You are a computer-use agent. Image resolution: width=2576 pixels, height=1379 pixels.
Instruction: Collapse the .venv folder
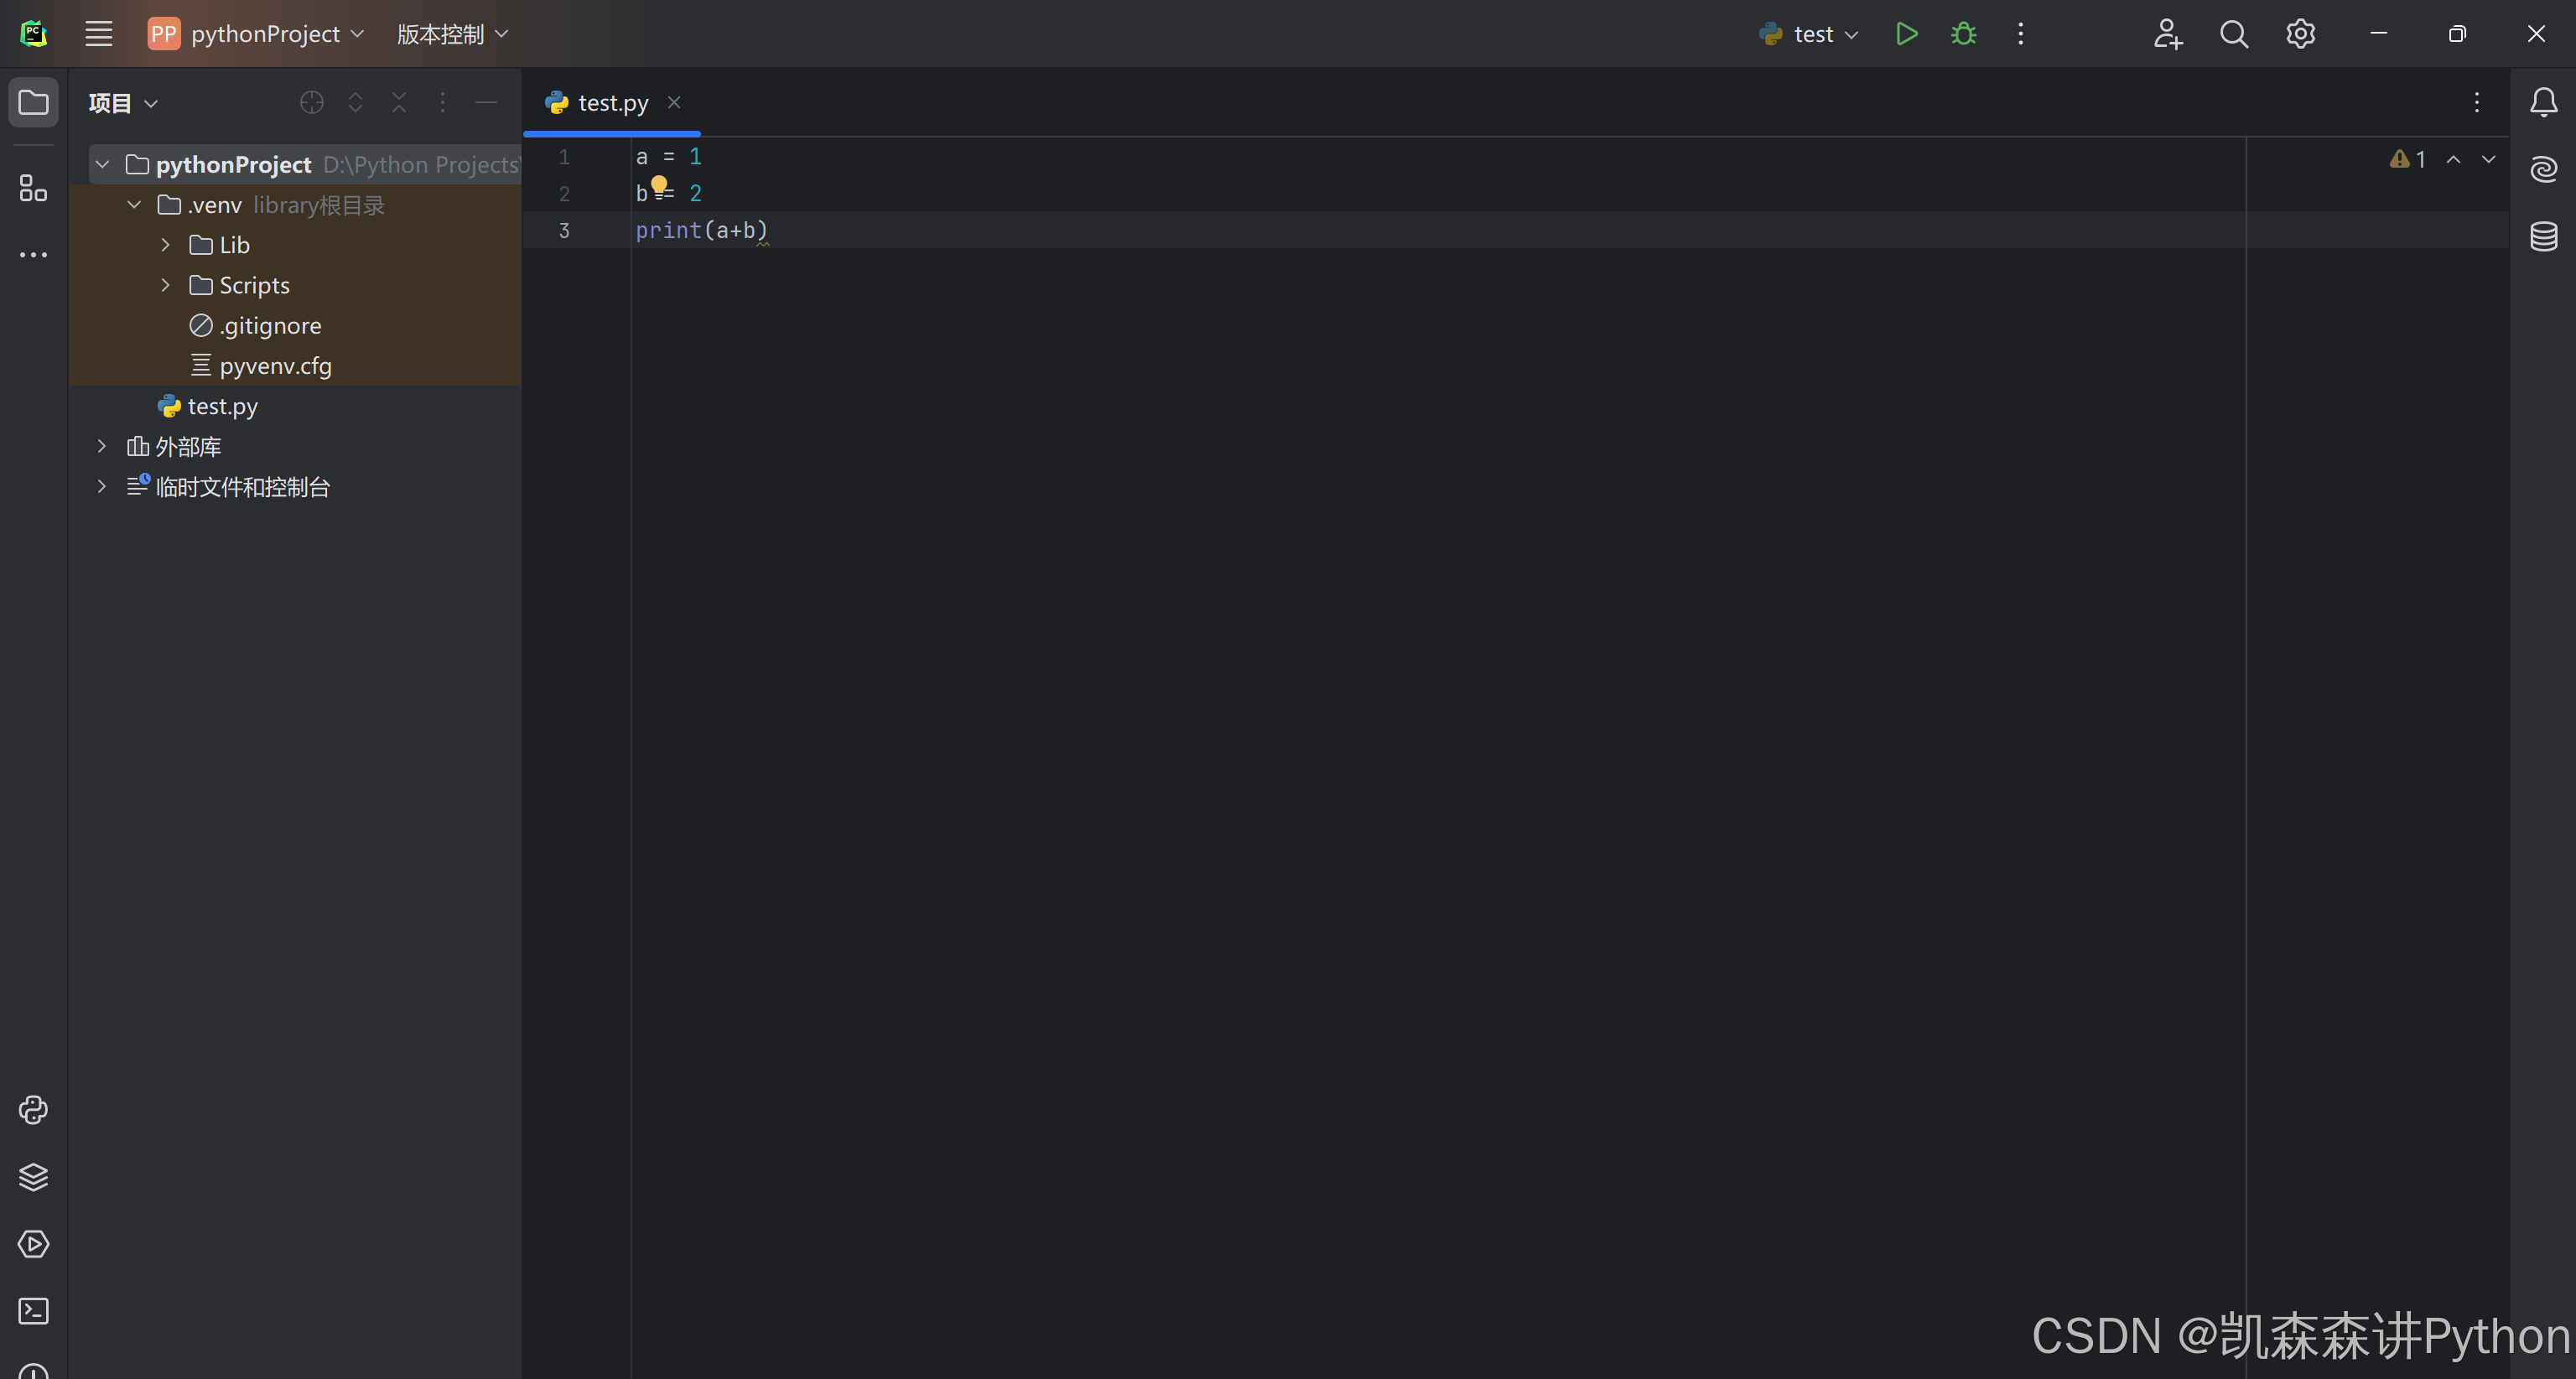[x=134, y=205]
